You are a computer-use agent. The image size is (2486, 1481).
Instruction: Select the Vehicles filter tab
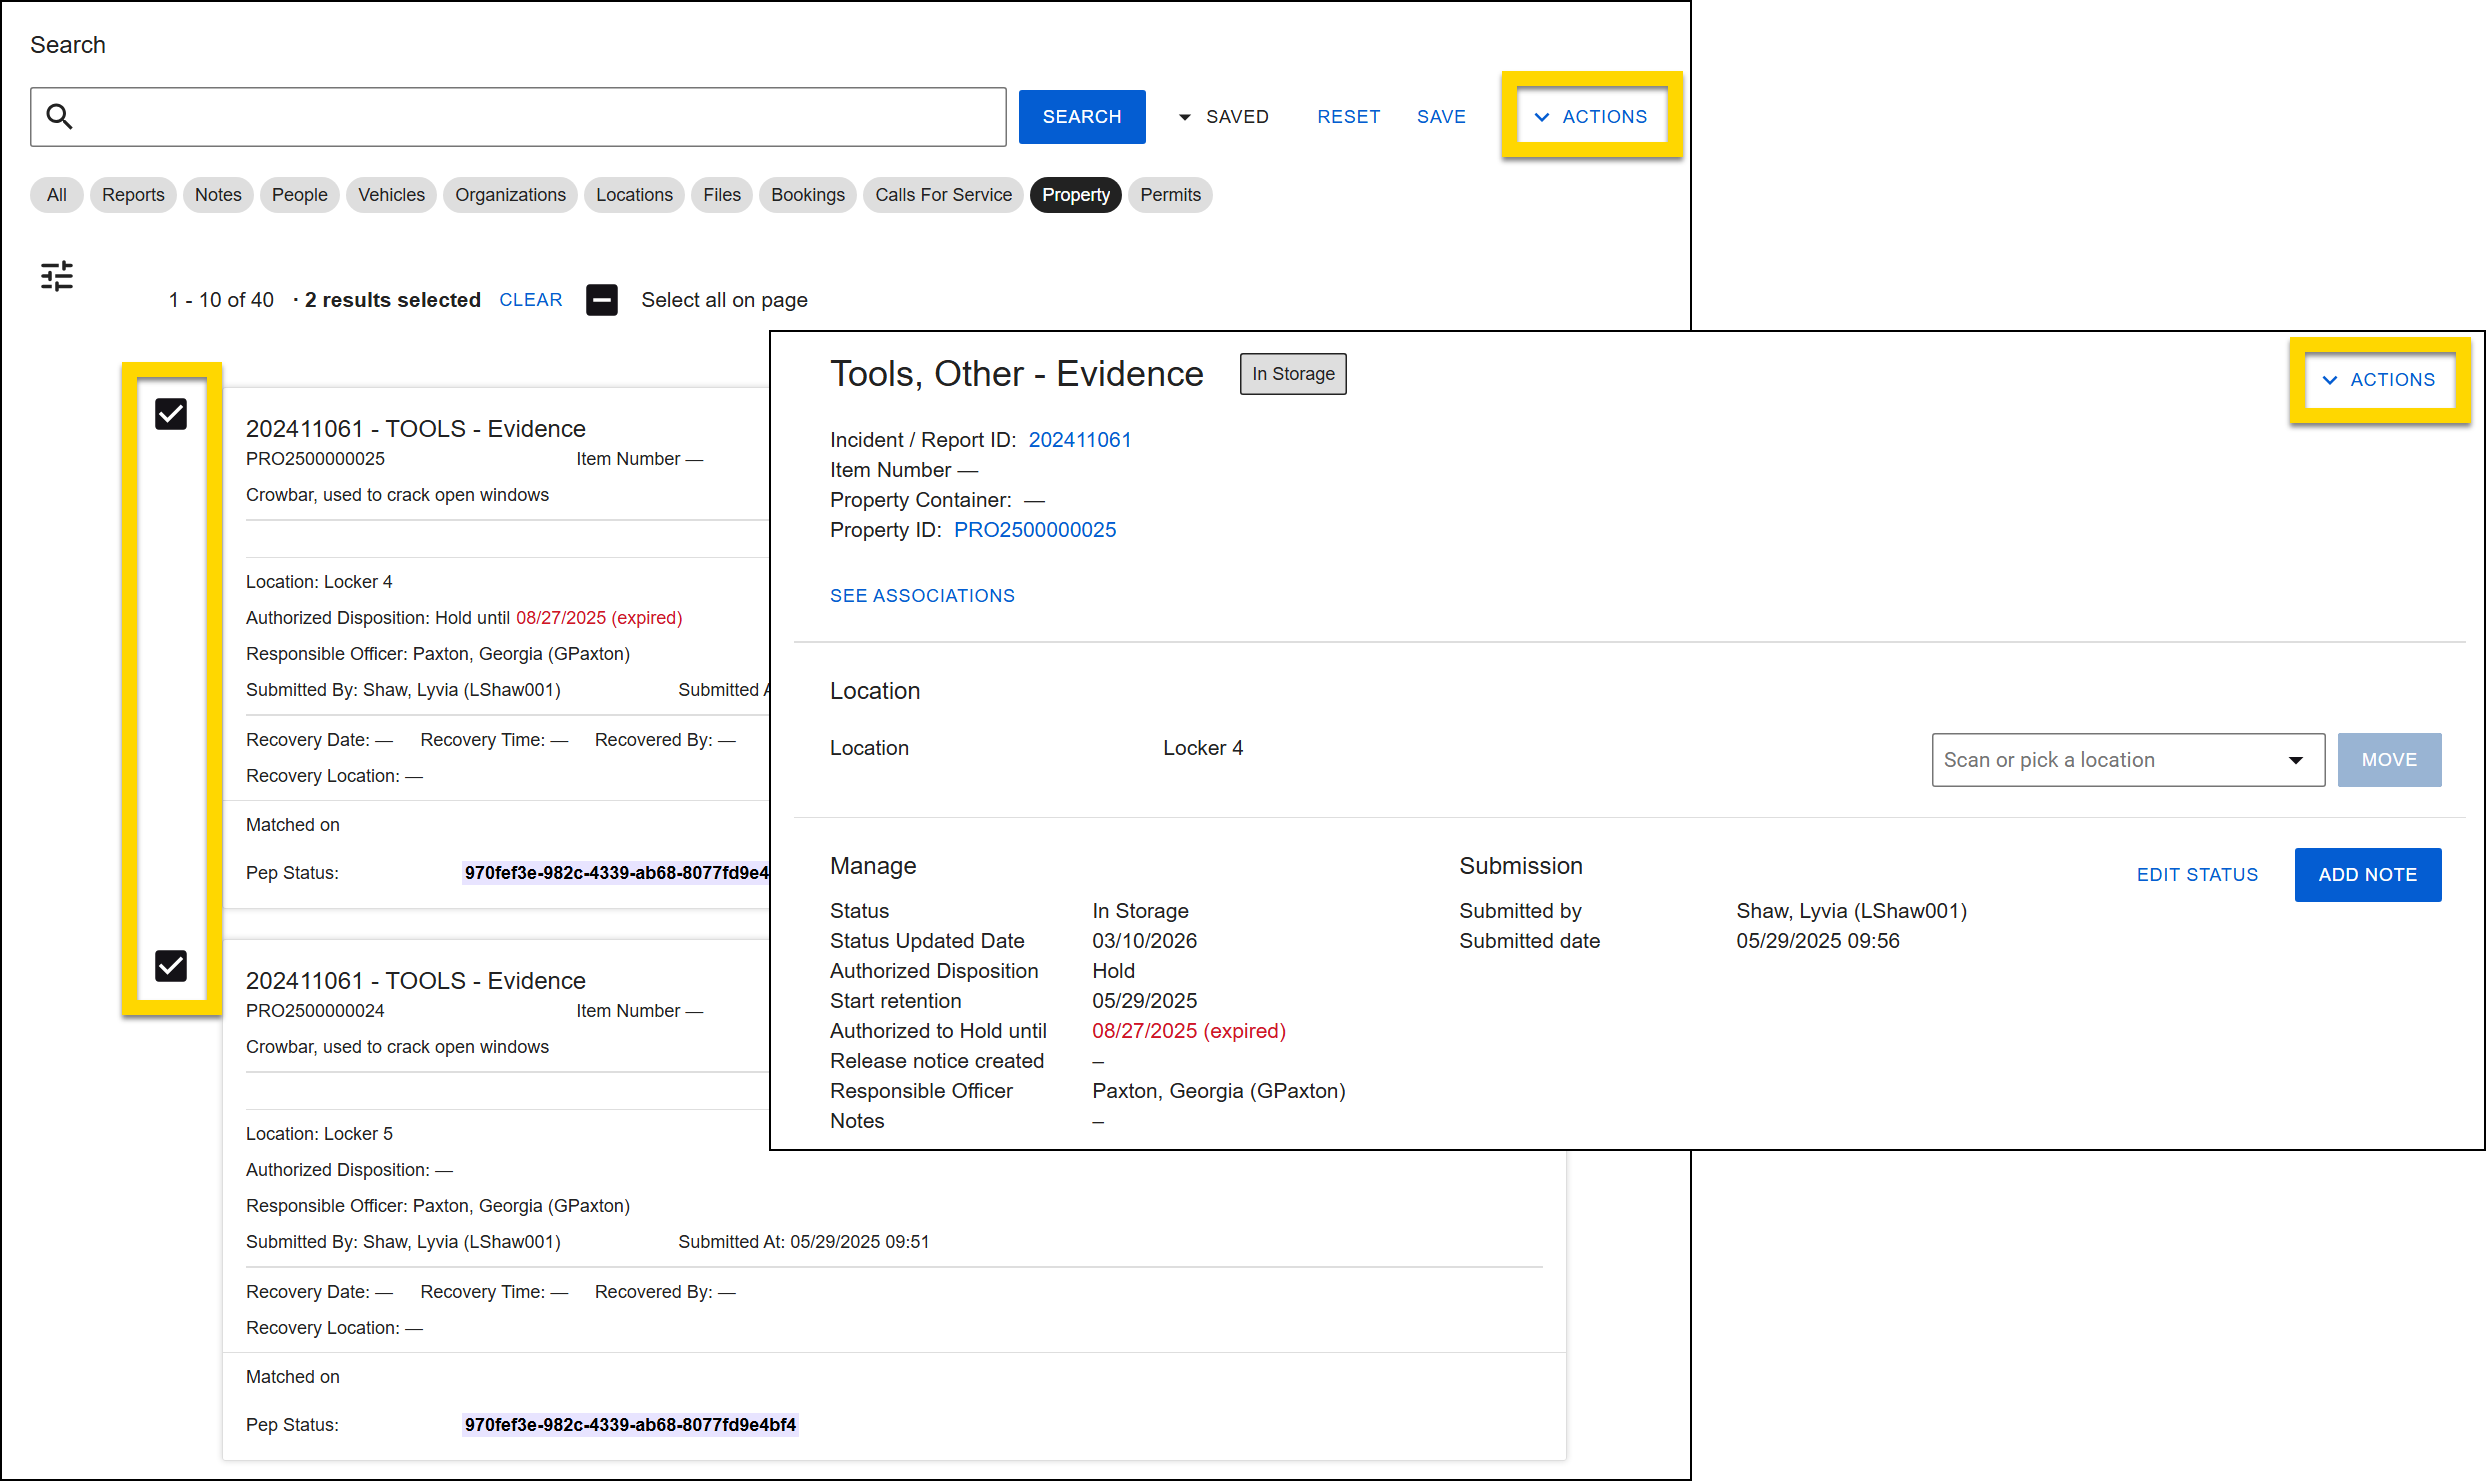[391, 195]
